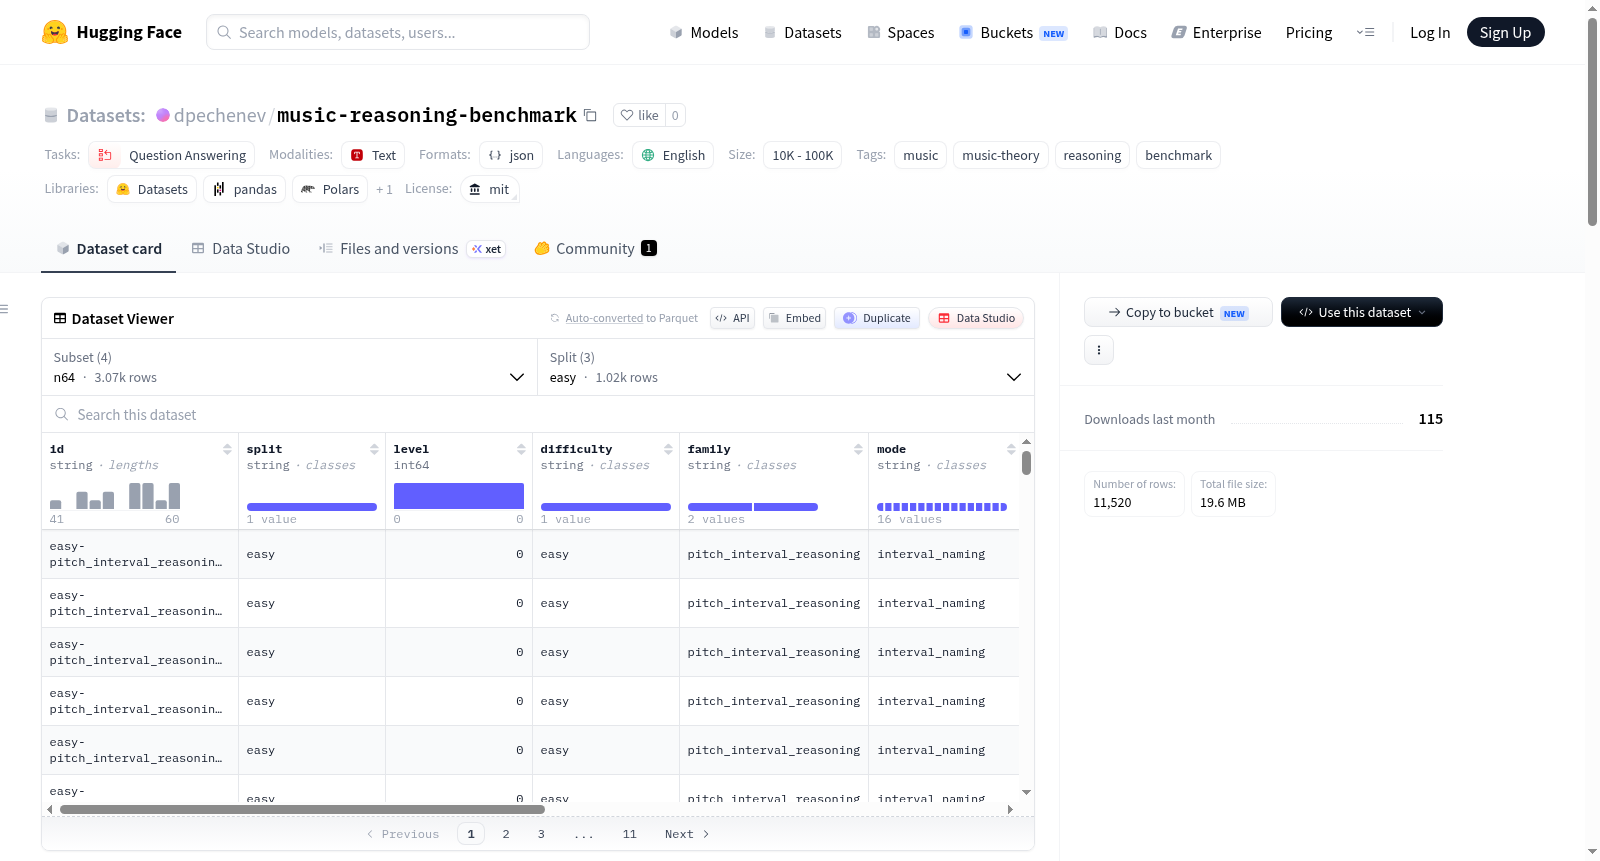This screenshot has width=1600, height=861.
Task: Sort the id column using its sort arrows
Action: (x=227, y=449)
